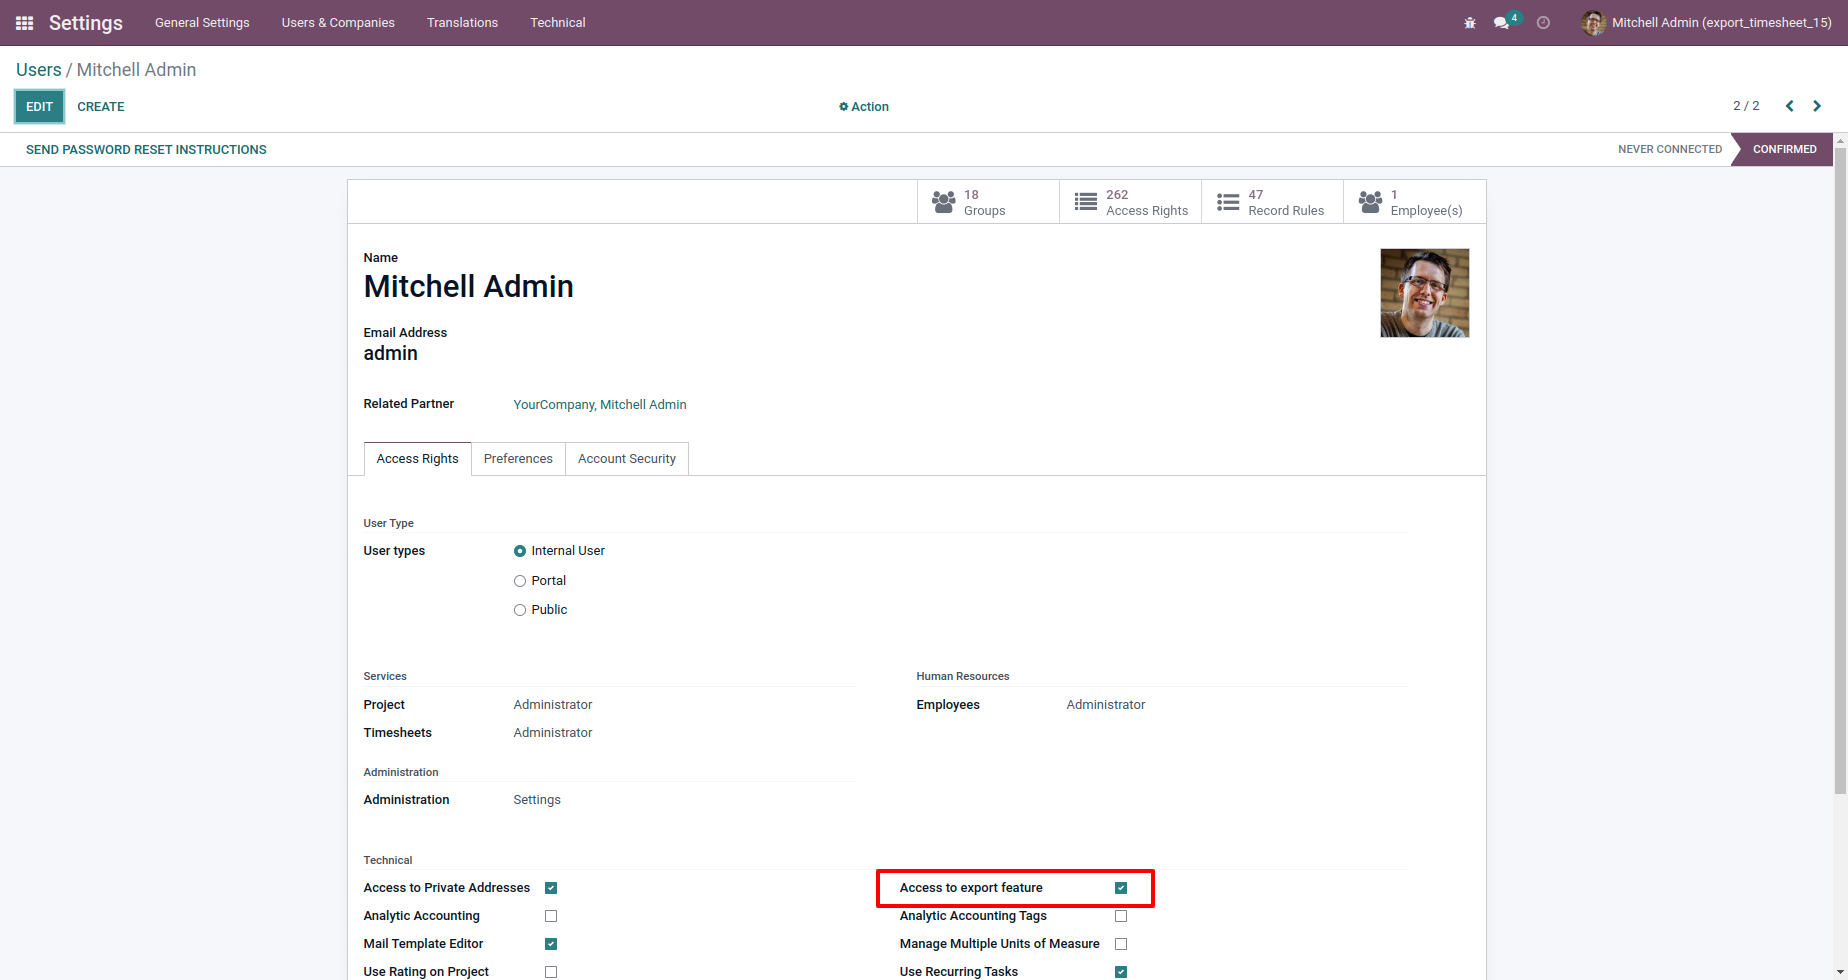Open the conversations chat icon

pos(1501,22)
